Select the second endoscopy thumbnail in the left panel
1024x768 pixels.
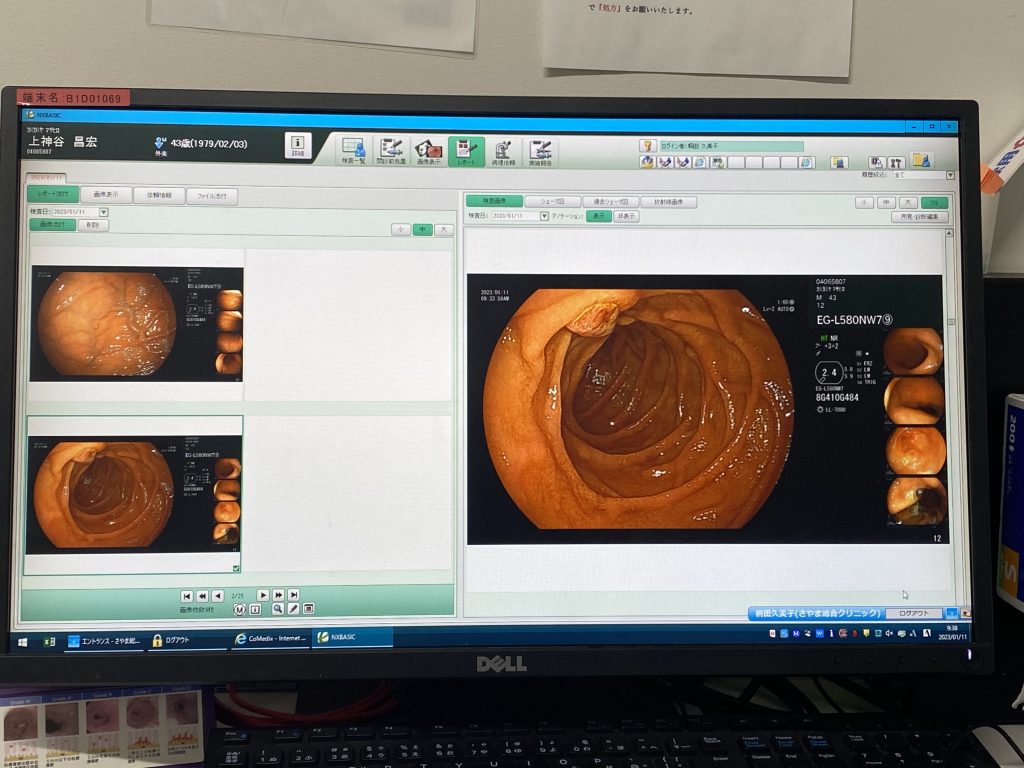[133, 495]
